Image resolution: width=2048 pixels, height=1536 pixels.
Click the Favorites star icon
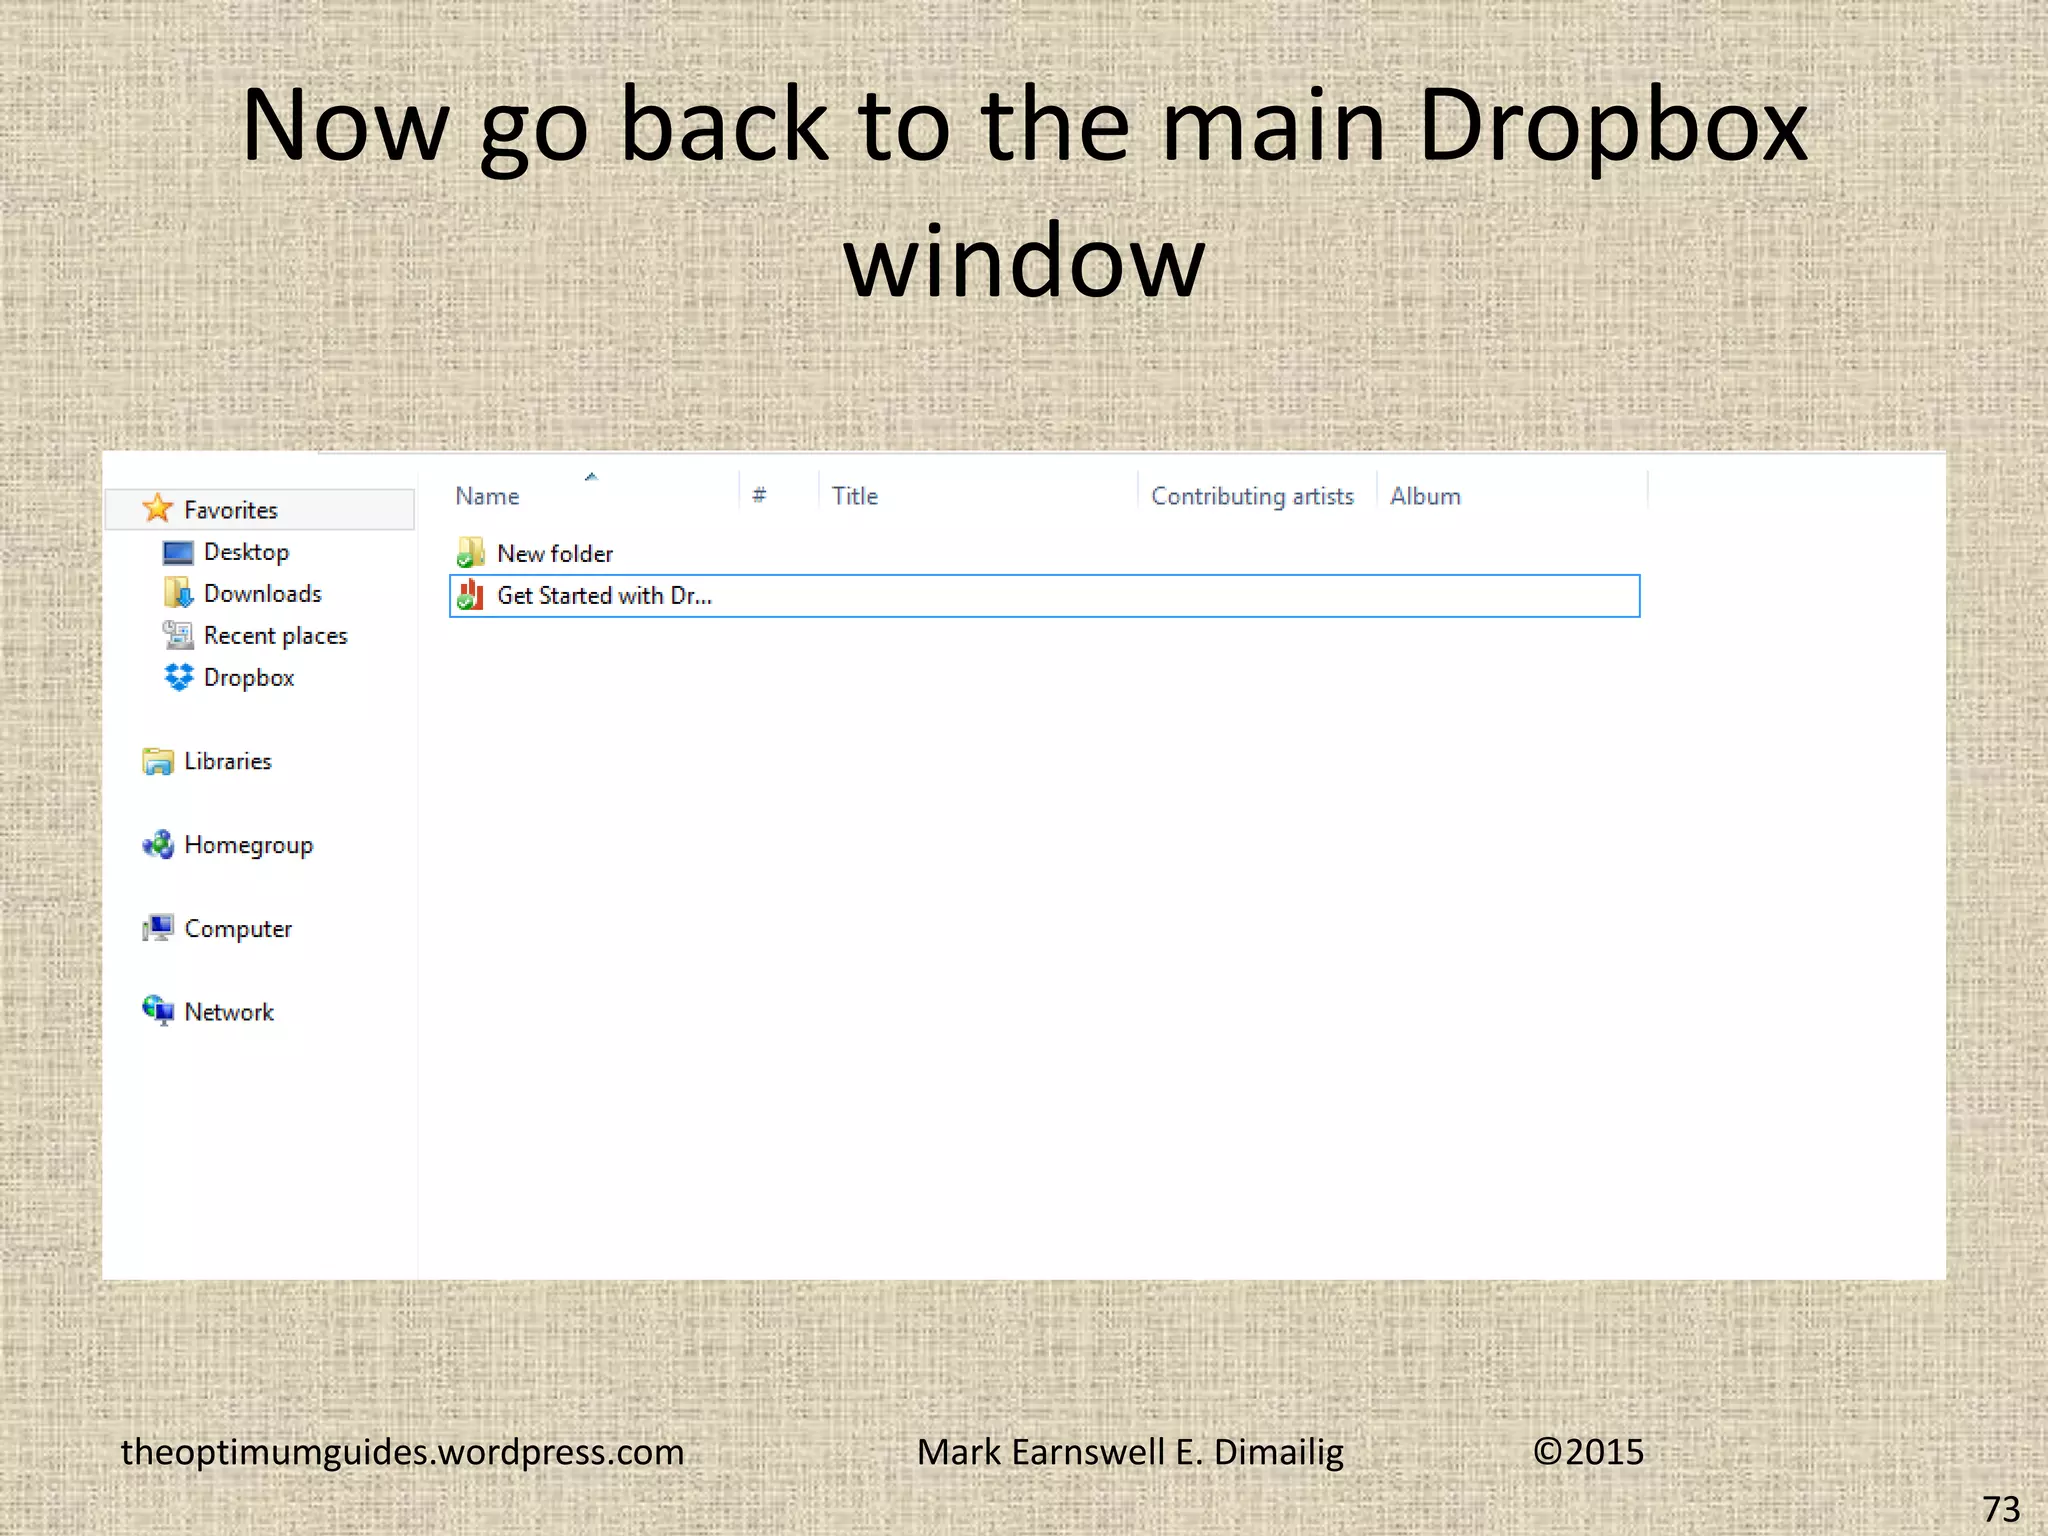click(157, 509)
